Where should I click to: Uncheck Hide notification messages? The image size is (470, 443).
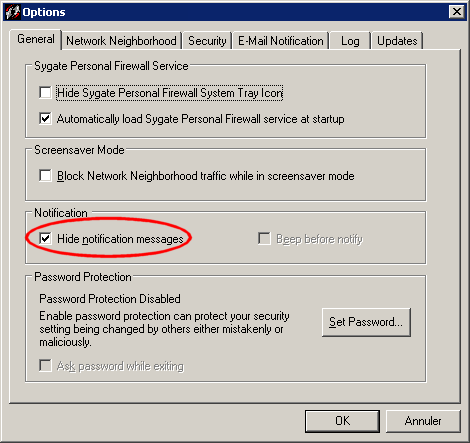click(45, 238)
